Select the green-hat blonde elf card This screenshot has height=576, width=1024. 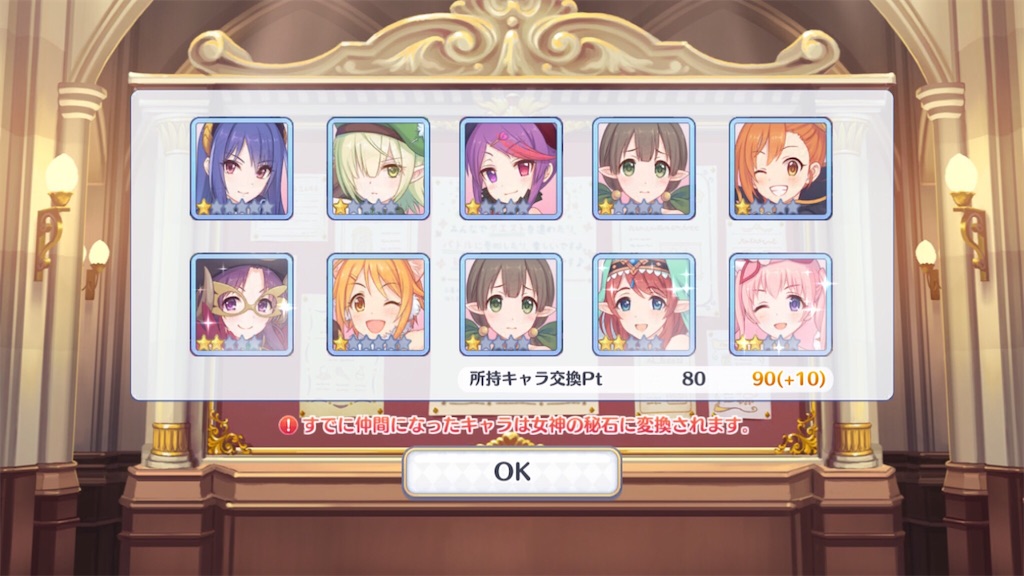tap(378, 168)
